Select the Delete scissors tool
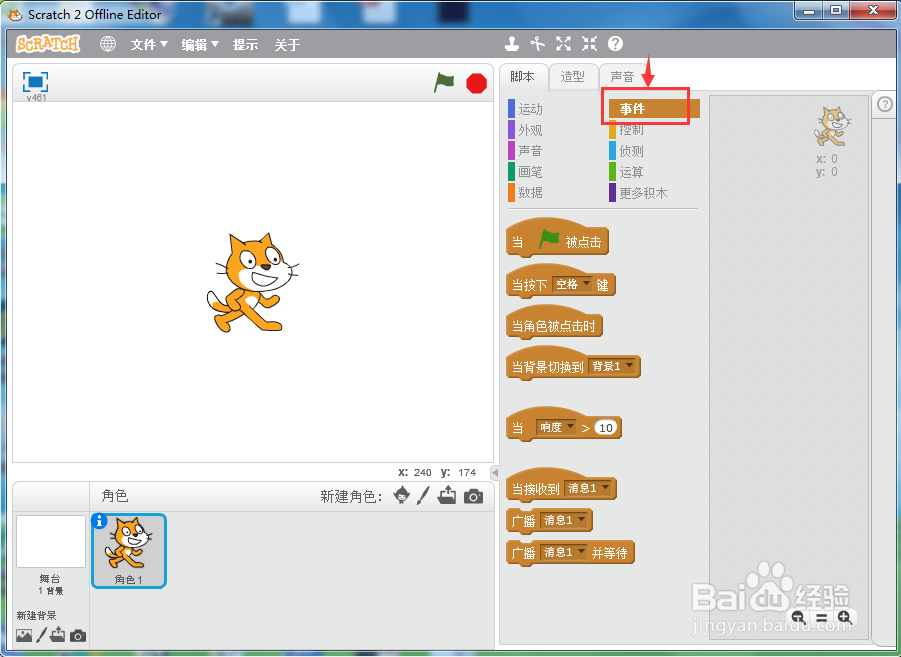The height and width of the screenshot is (657, 901). coord(537,44)
